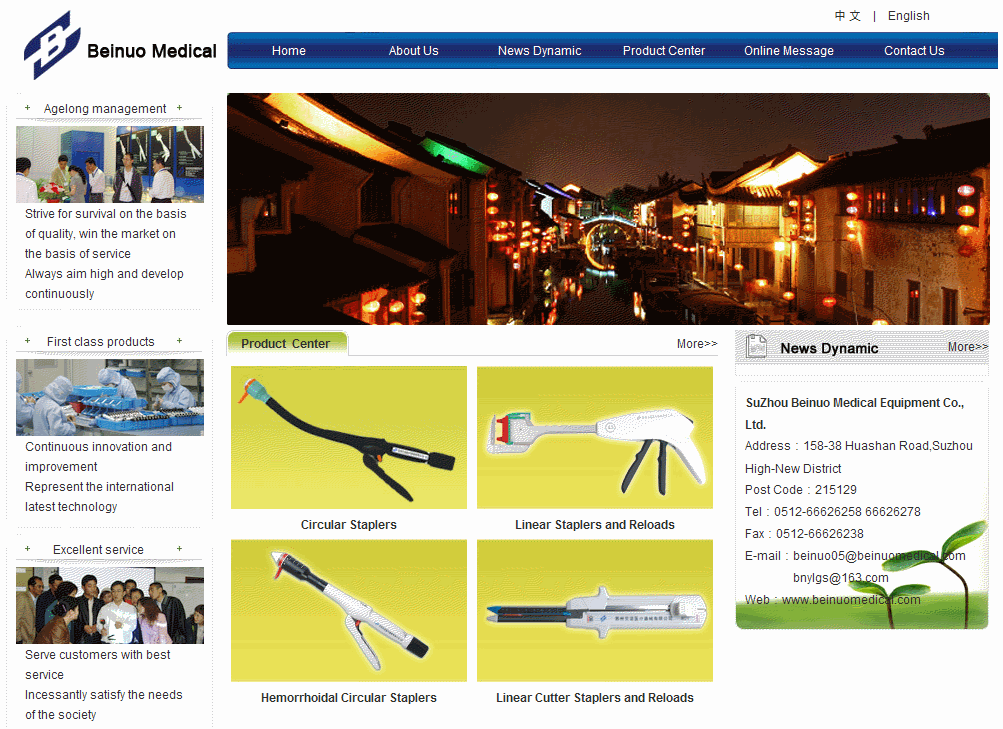The image size is (1003, 729).
Task: View the Hemorrhoidal Circular Staplers product image
Action: coord(349,611)
